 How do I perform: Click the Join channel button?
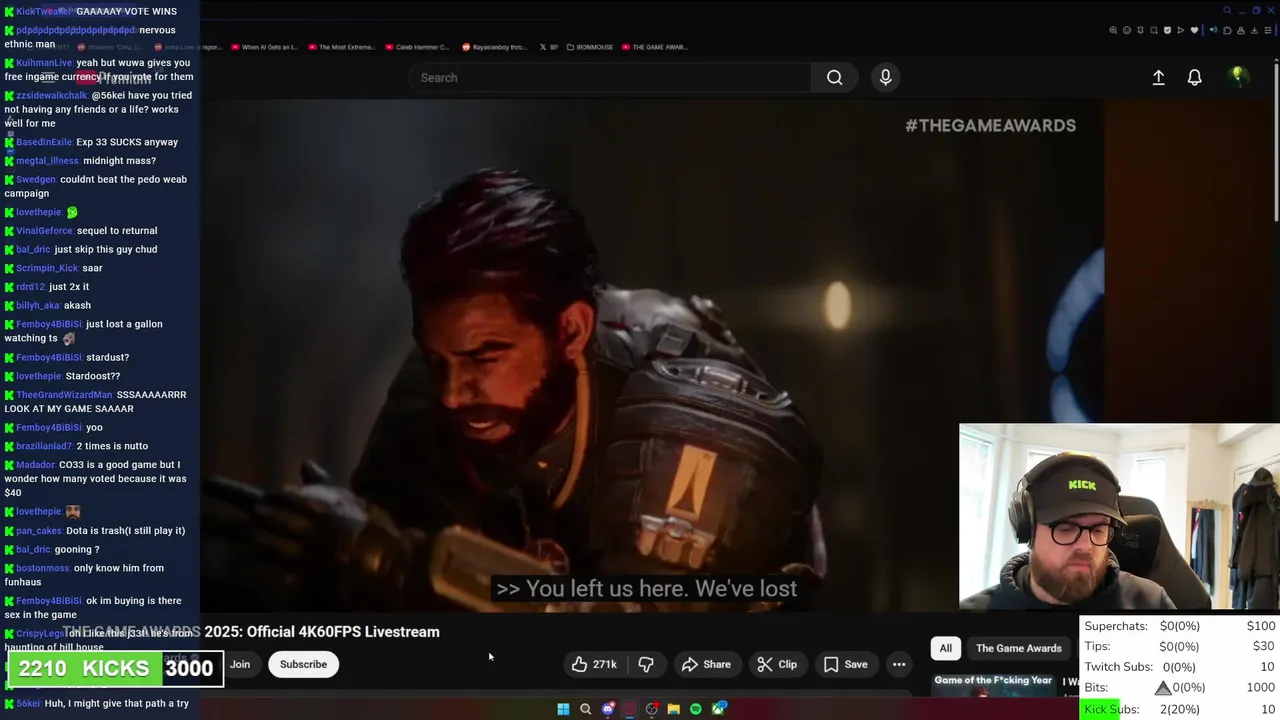coord(240,664)
